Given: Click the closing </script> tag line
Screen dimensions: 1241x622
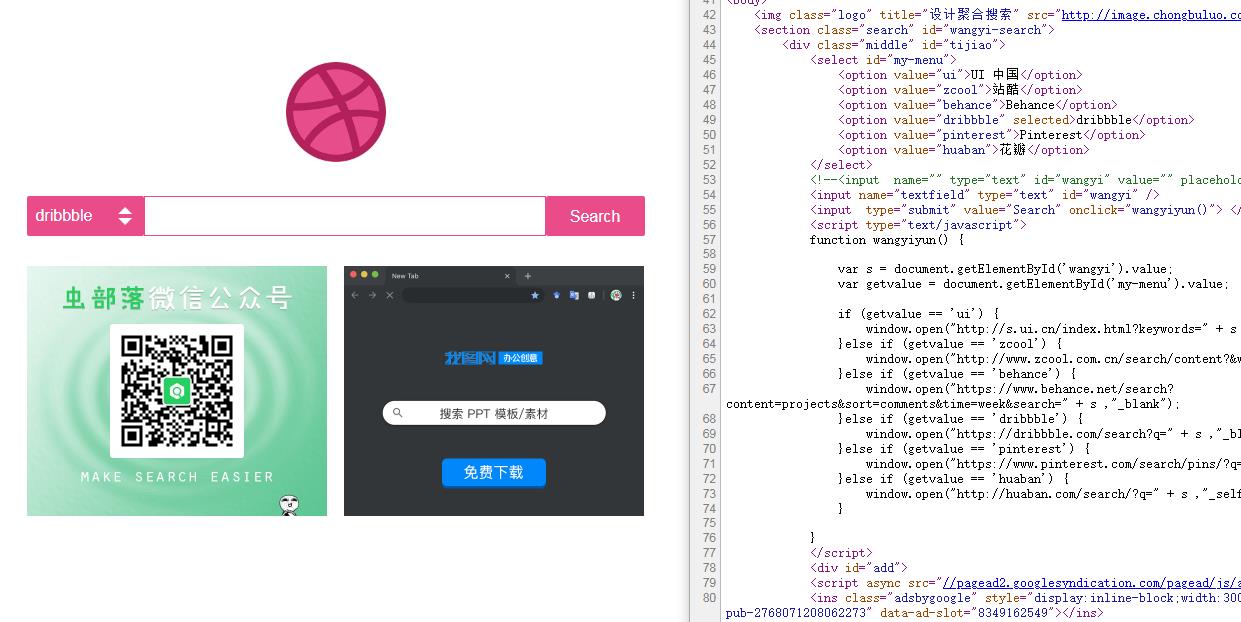Looking at the screenshot, I should (x=841, y=553).
